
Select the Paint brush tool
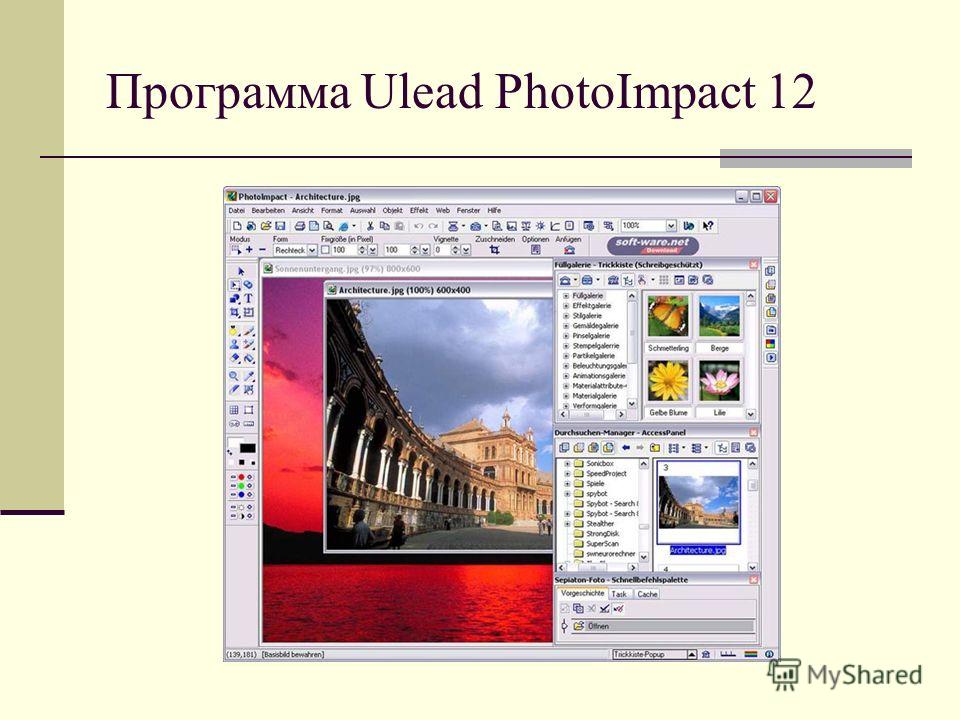point(249,331)
